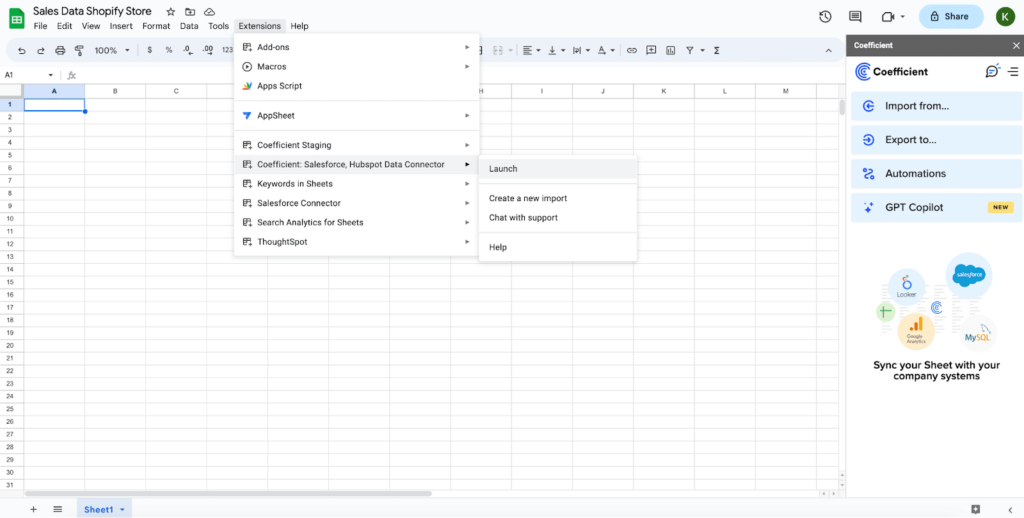Insert a chart from toolbar
This screenshot has height=518, width=1024.
click(x=671, y=50)
